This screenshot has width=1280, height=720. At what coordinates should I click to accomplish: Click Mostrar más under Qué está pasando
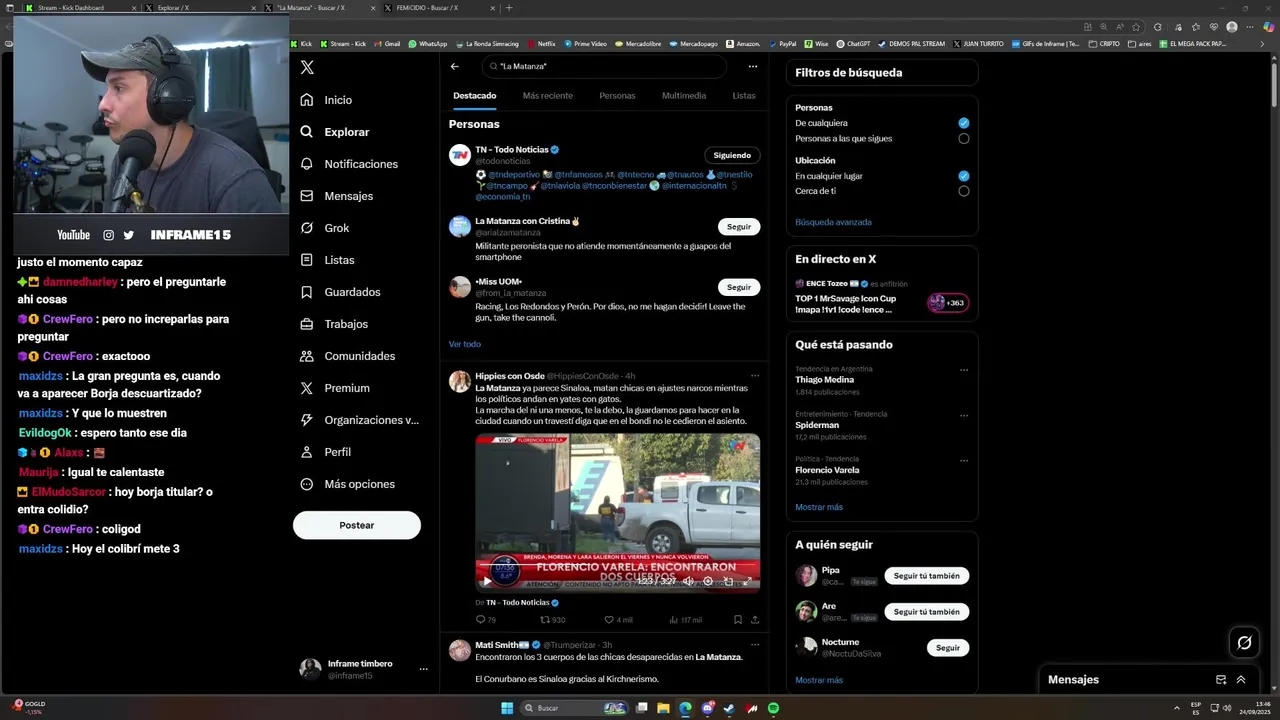pyautogui.click(x=819, y=507)
